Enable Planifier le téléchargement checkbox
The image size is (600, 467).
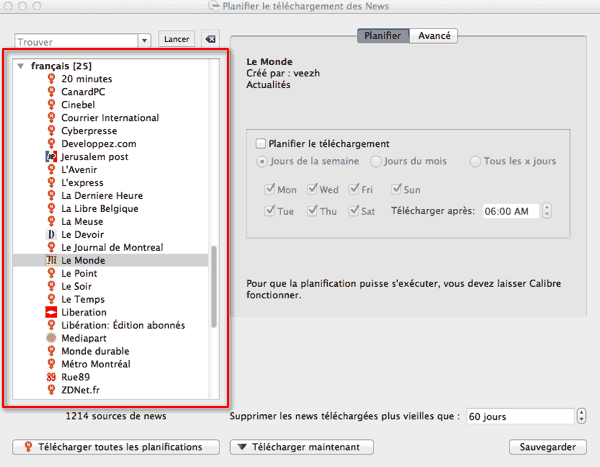tap(261, 144)
